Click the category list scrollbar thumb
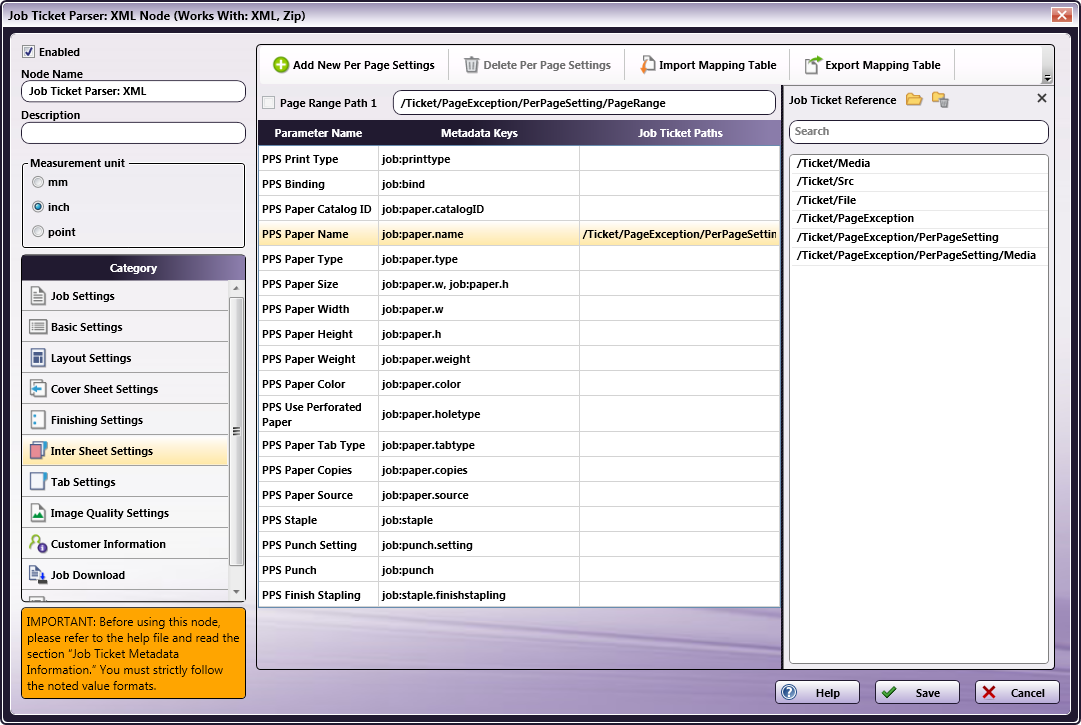The width and height of the screenshot is (1081, 725). click(236, 431)
